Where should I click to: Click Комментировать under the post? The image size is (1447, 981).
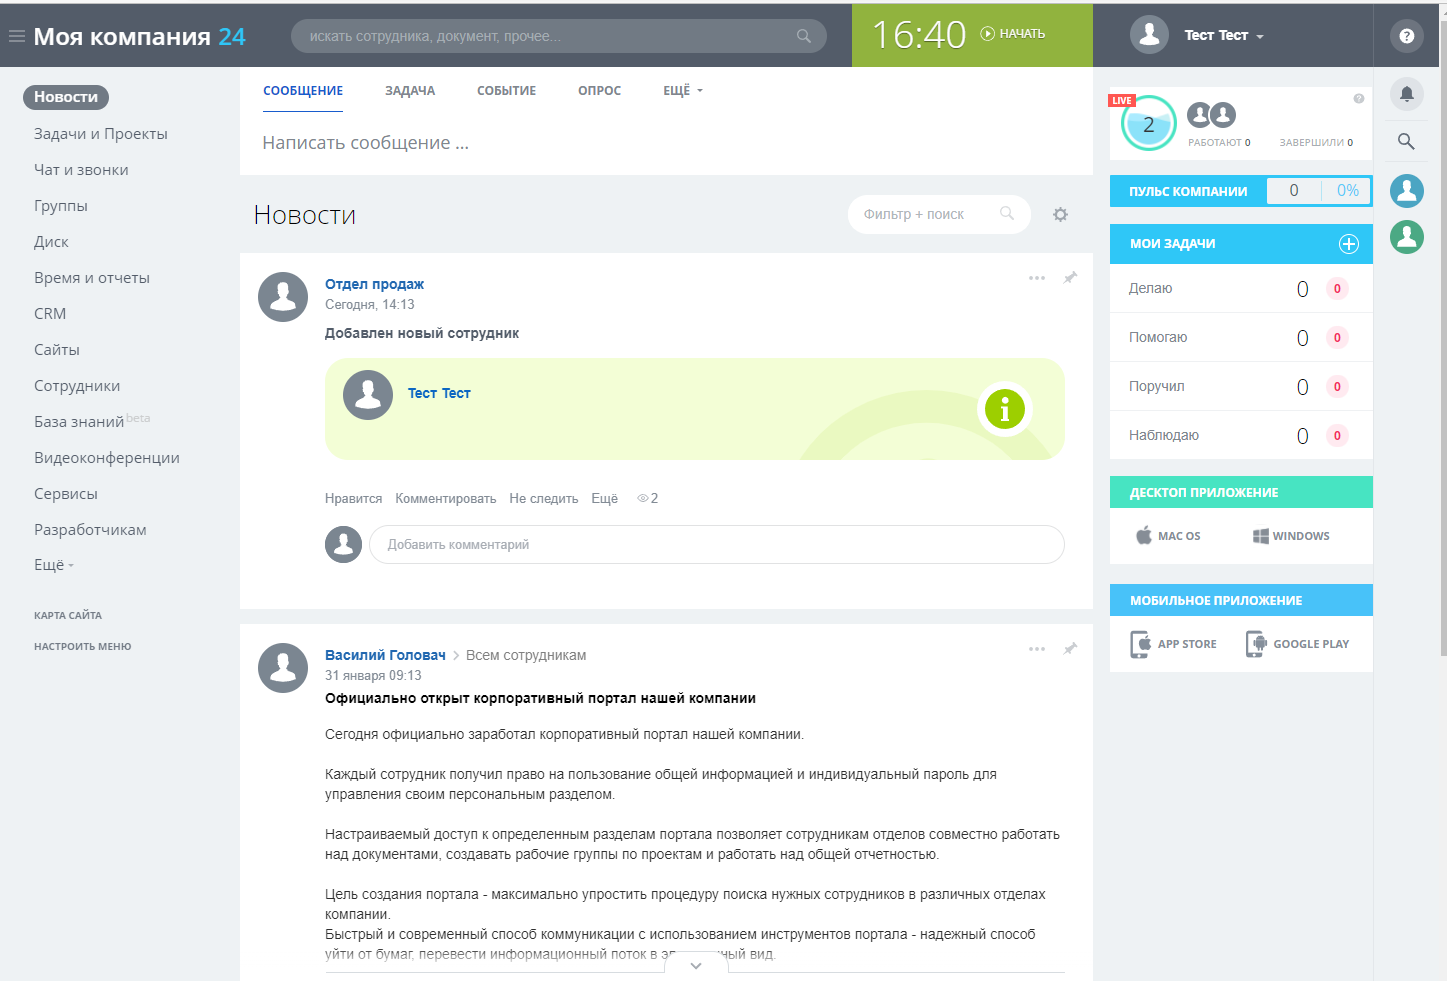tap(445, 498)
